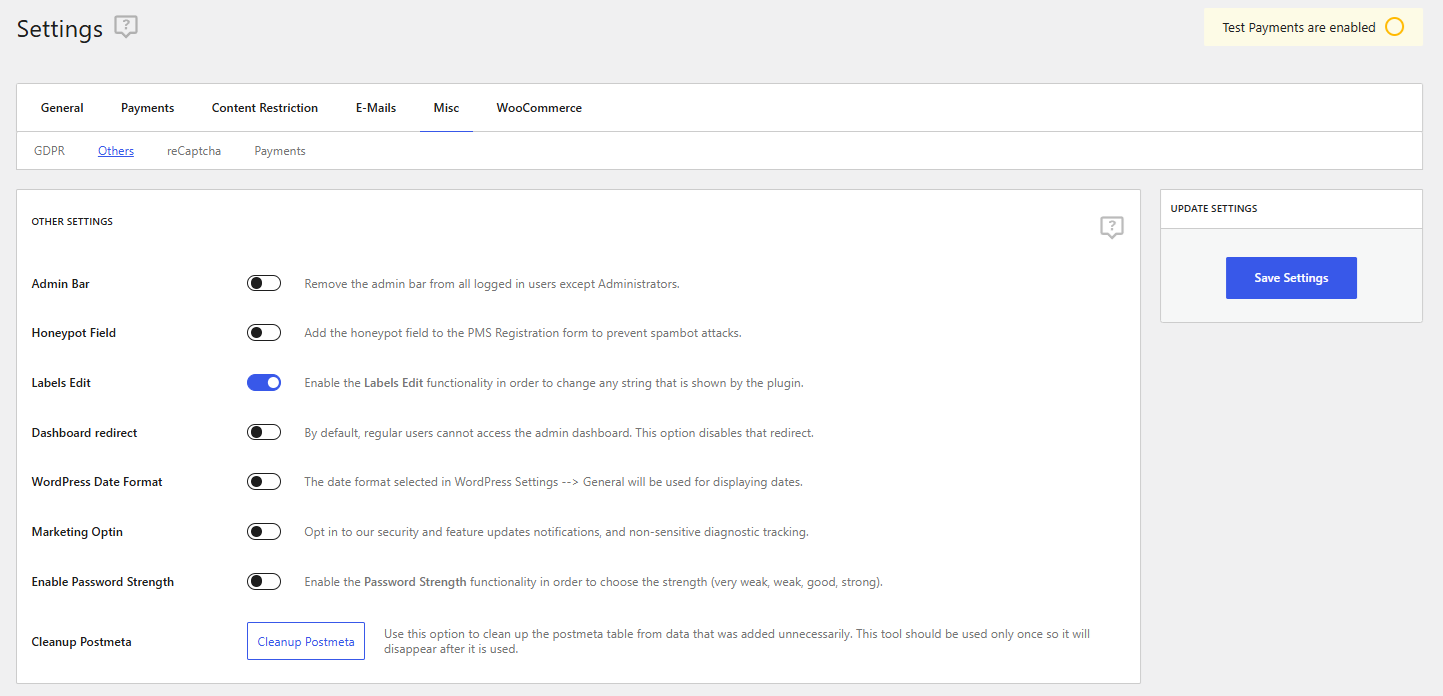Toggle Enable Password Strength on
This screenshot has height=696, width=1443.
[x=264, y=582]
